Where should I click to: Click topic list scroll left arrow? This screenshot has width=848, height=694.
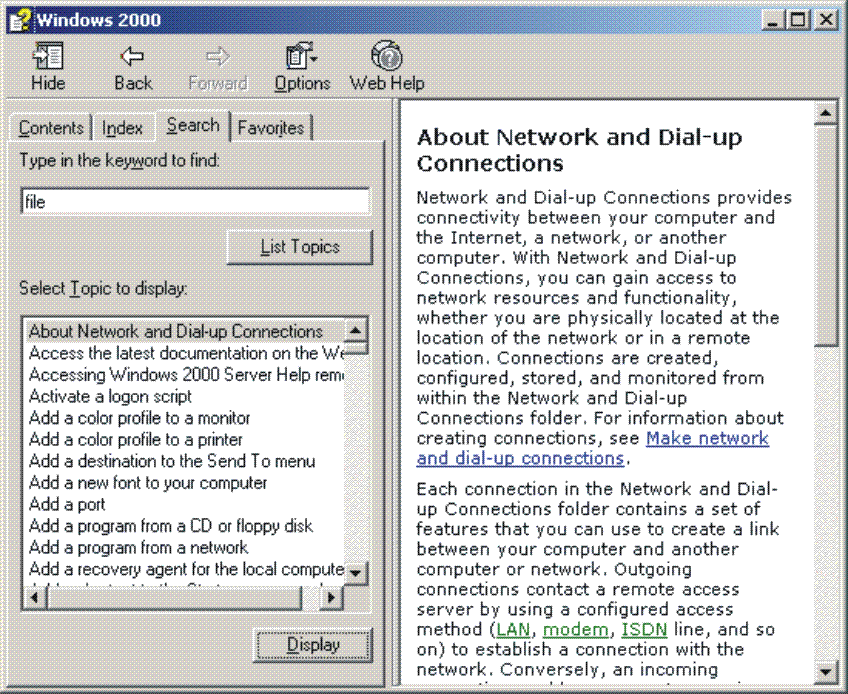coord(35,598)
